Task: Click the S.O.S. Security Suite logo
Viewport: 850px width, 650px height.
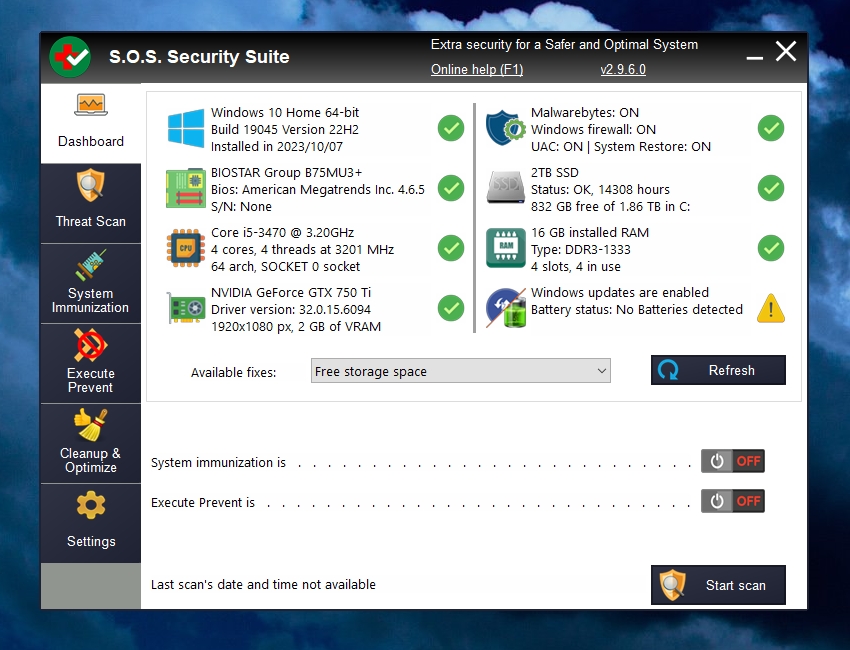Action: tap(70, 56)
